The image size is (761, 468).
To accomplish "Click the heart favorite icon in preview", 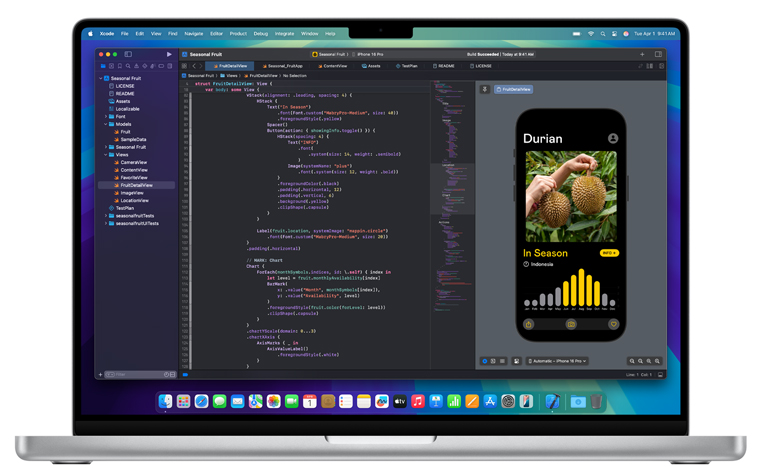I will [x=613, y=324].
